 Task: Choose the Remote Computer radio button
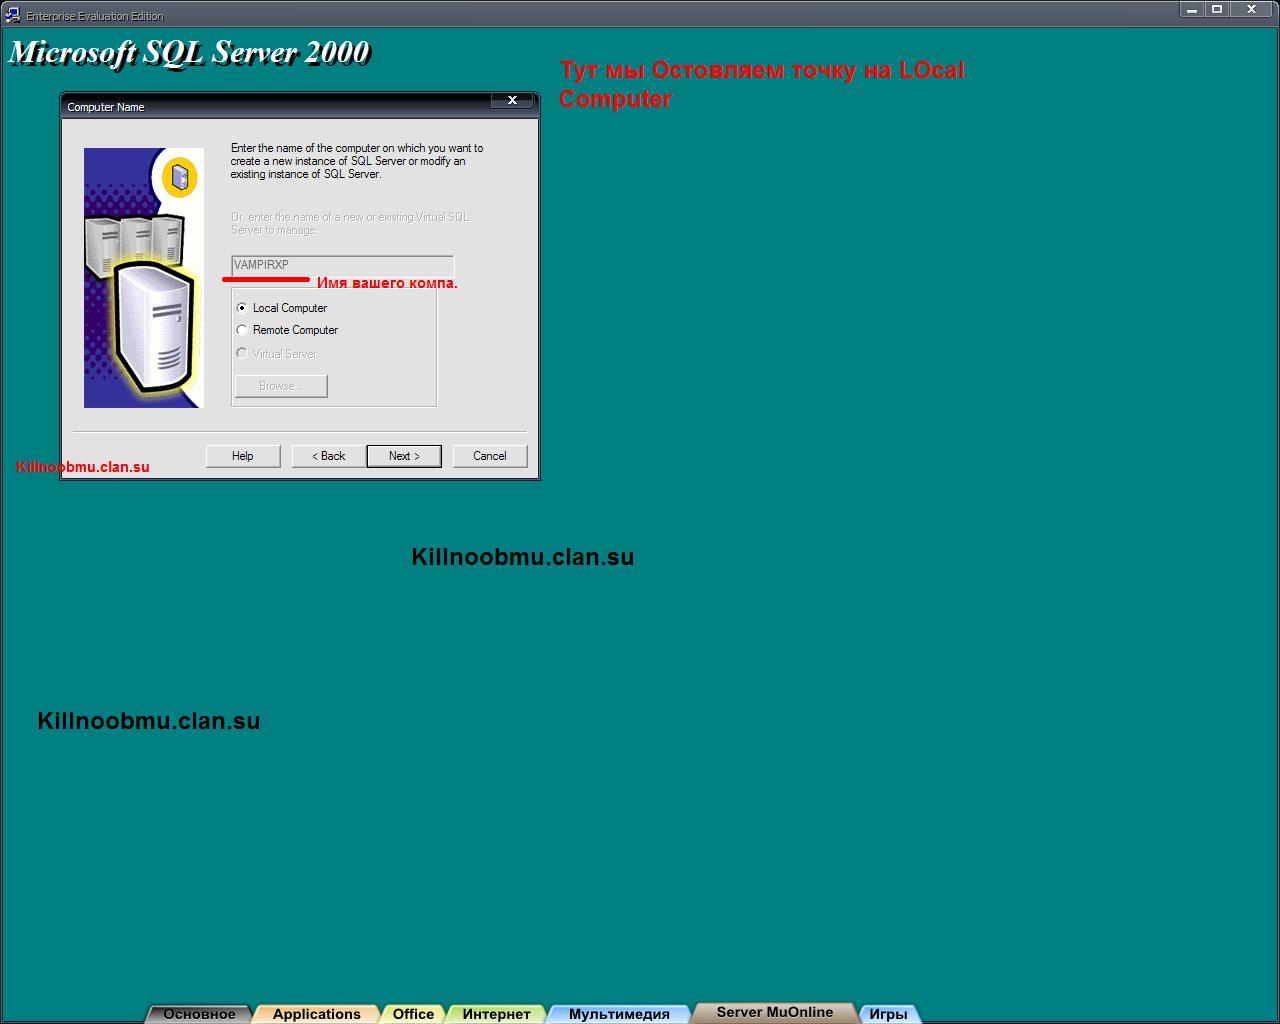point(242,330)
